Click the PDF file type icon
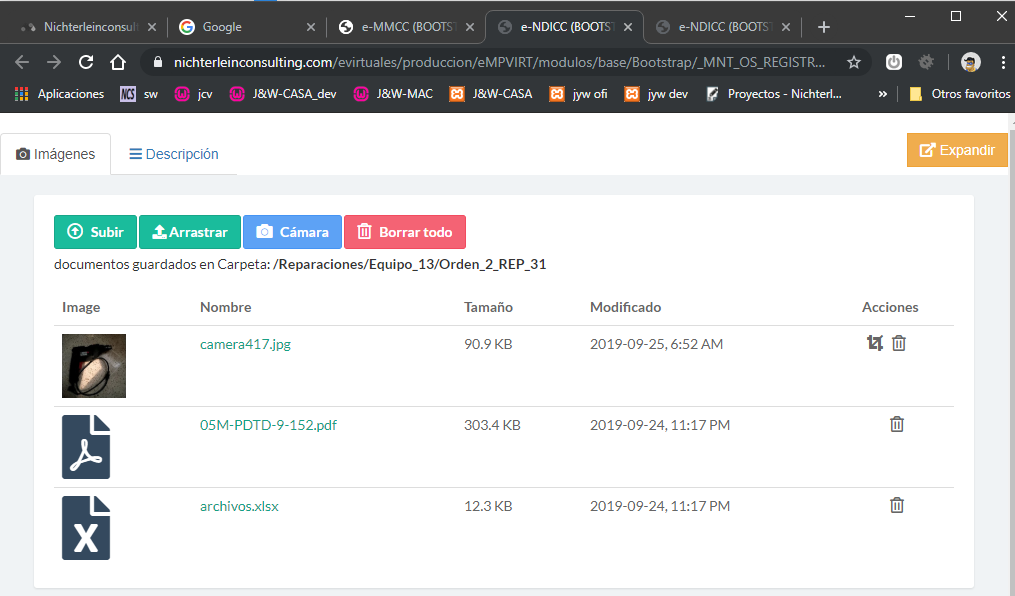Image resolution: width=1015 pixels, height=596 pixels. (x=86, y=447)
